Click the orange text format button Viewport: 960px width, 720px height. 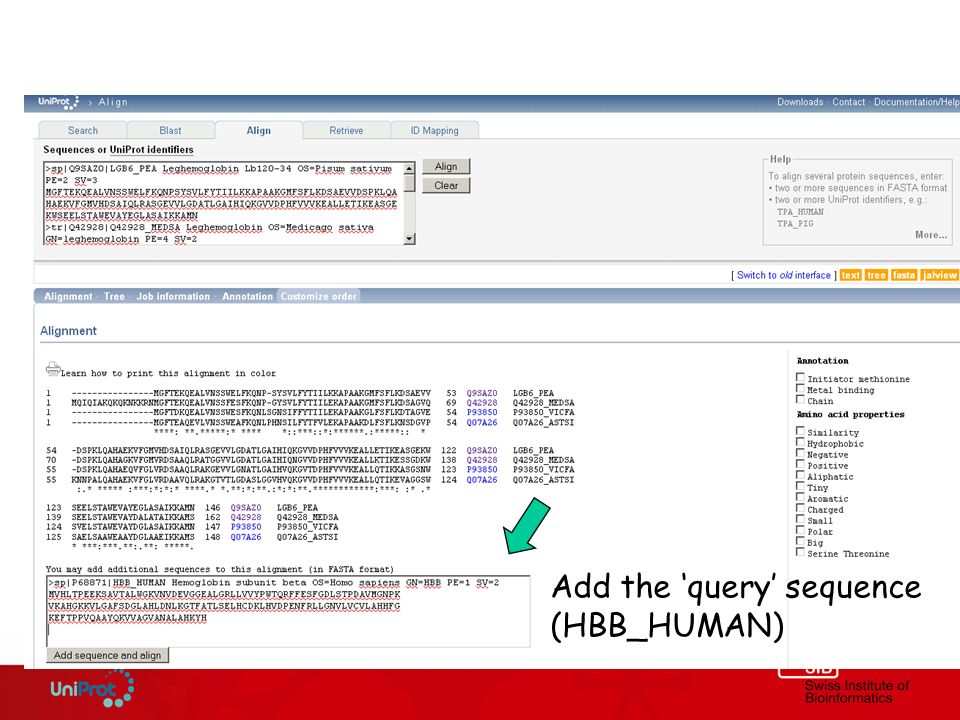[x=850, y=276]
